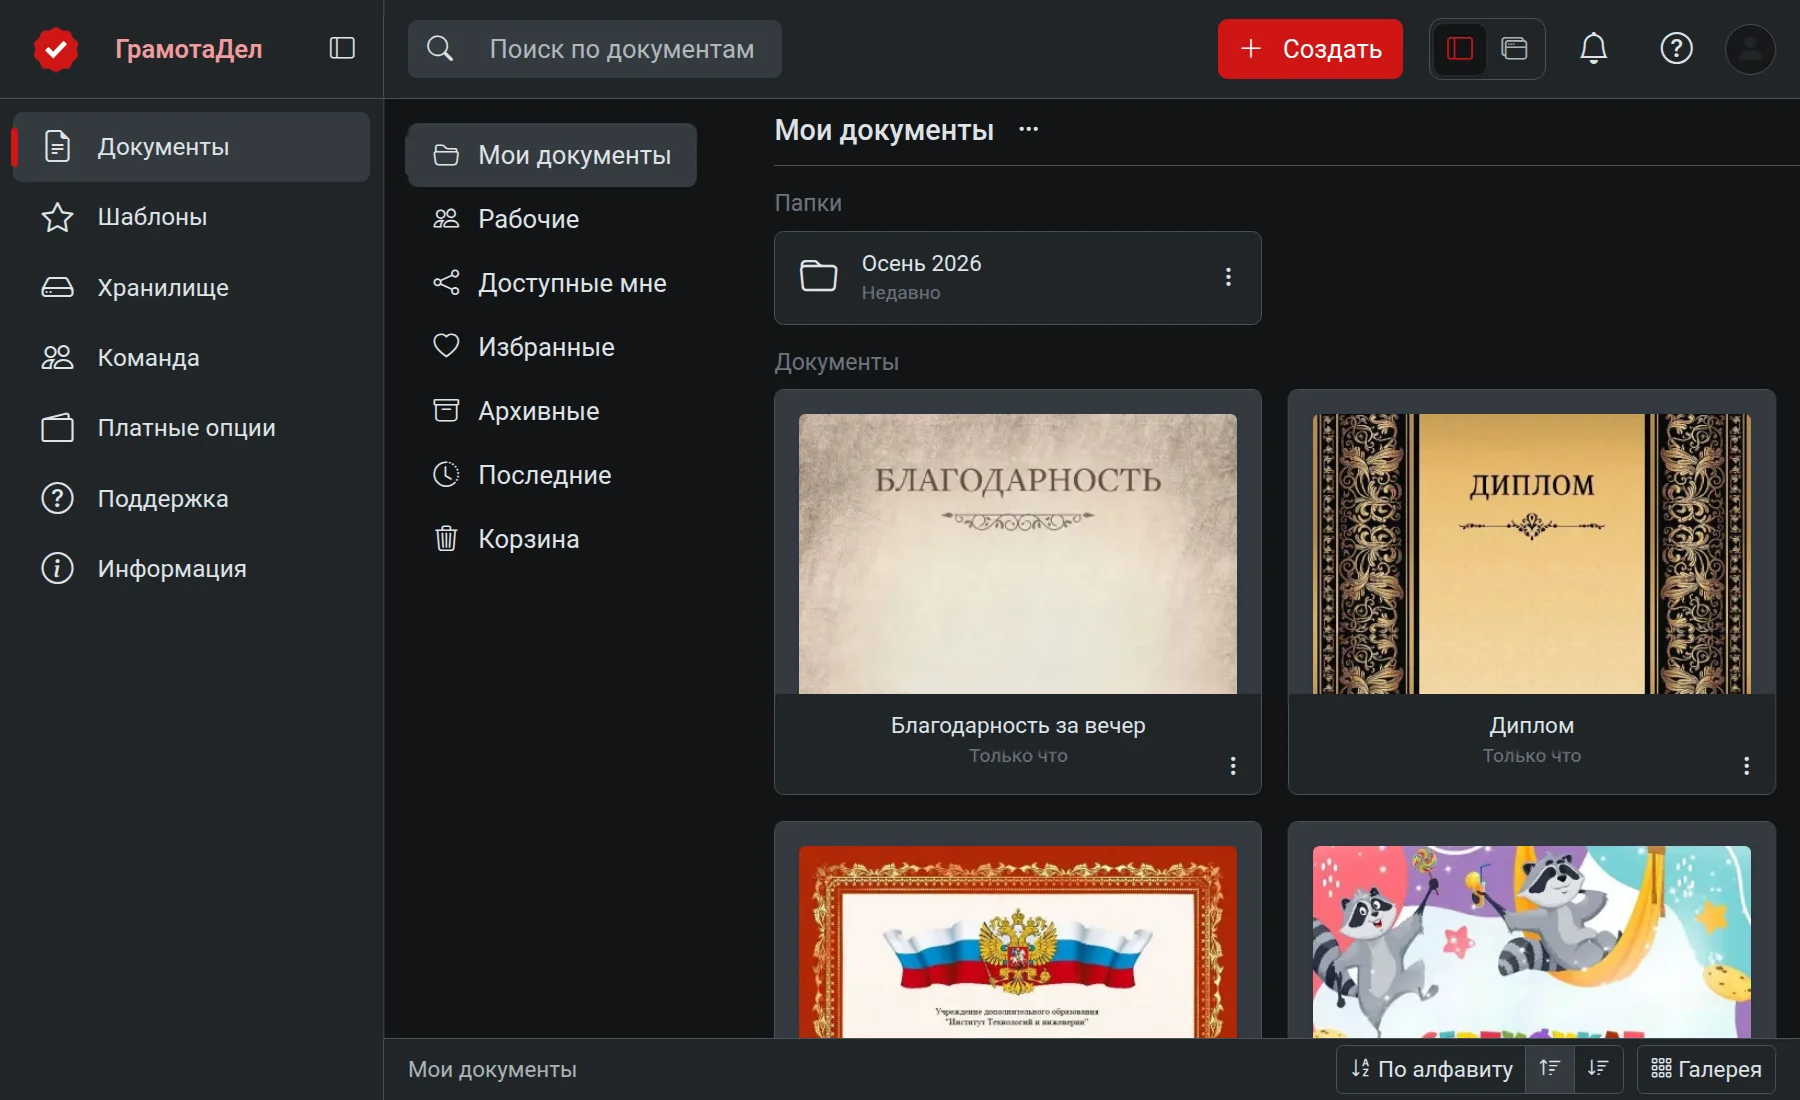
Task: Click the Шаблоны star icon
Action: tap(57, 217)
